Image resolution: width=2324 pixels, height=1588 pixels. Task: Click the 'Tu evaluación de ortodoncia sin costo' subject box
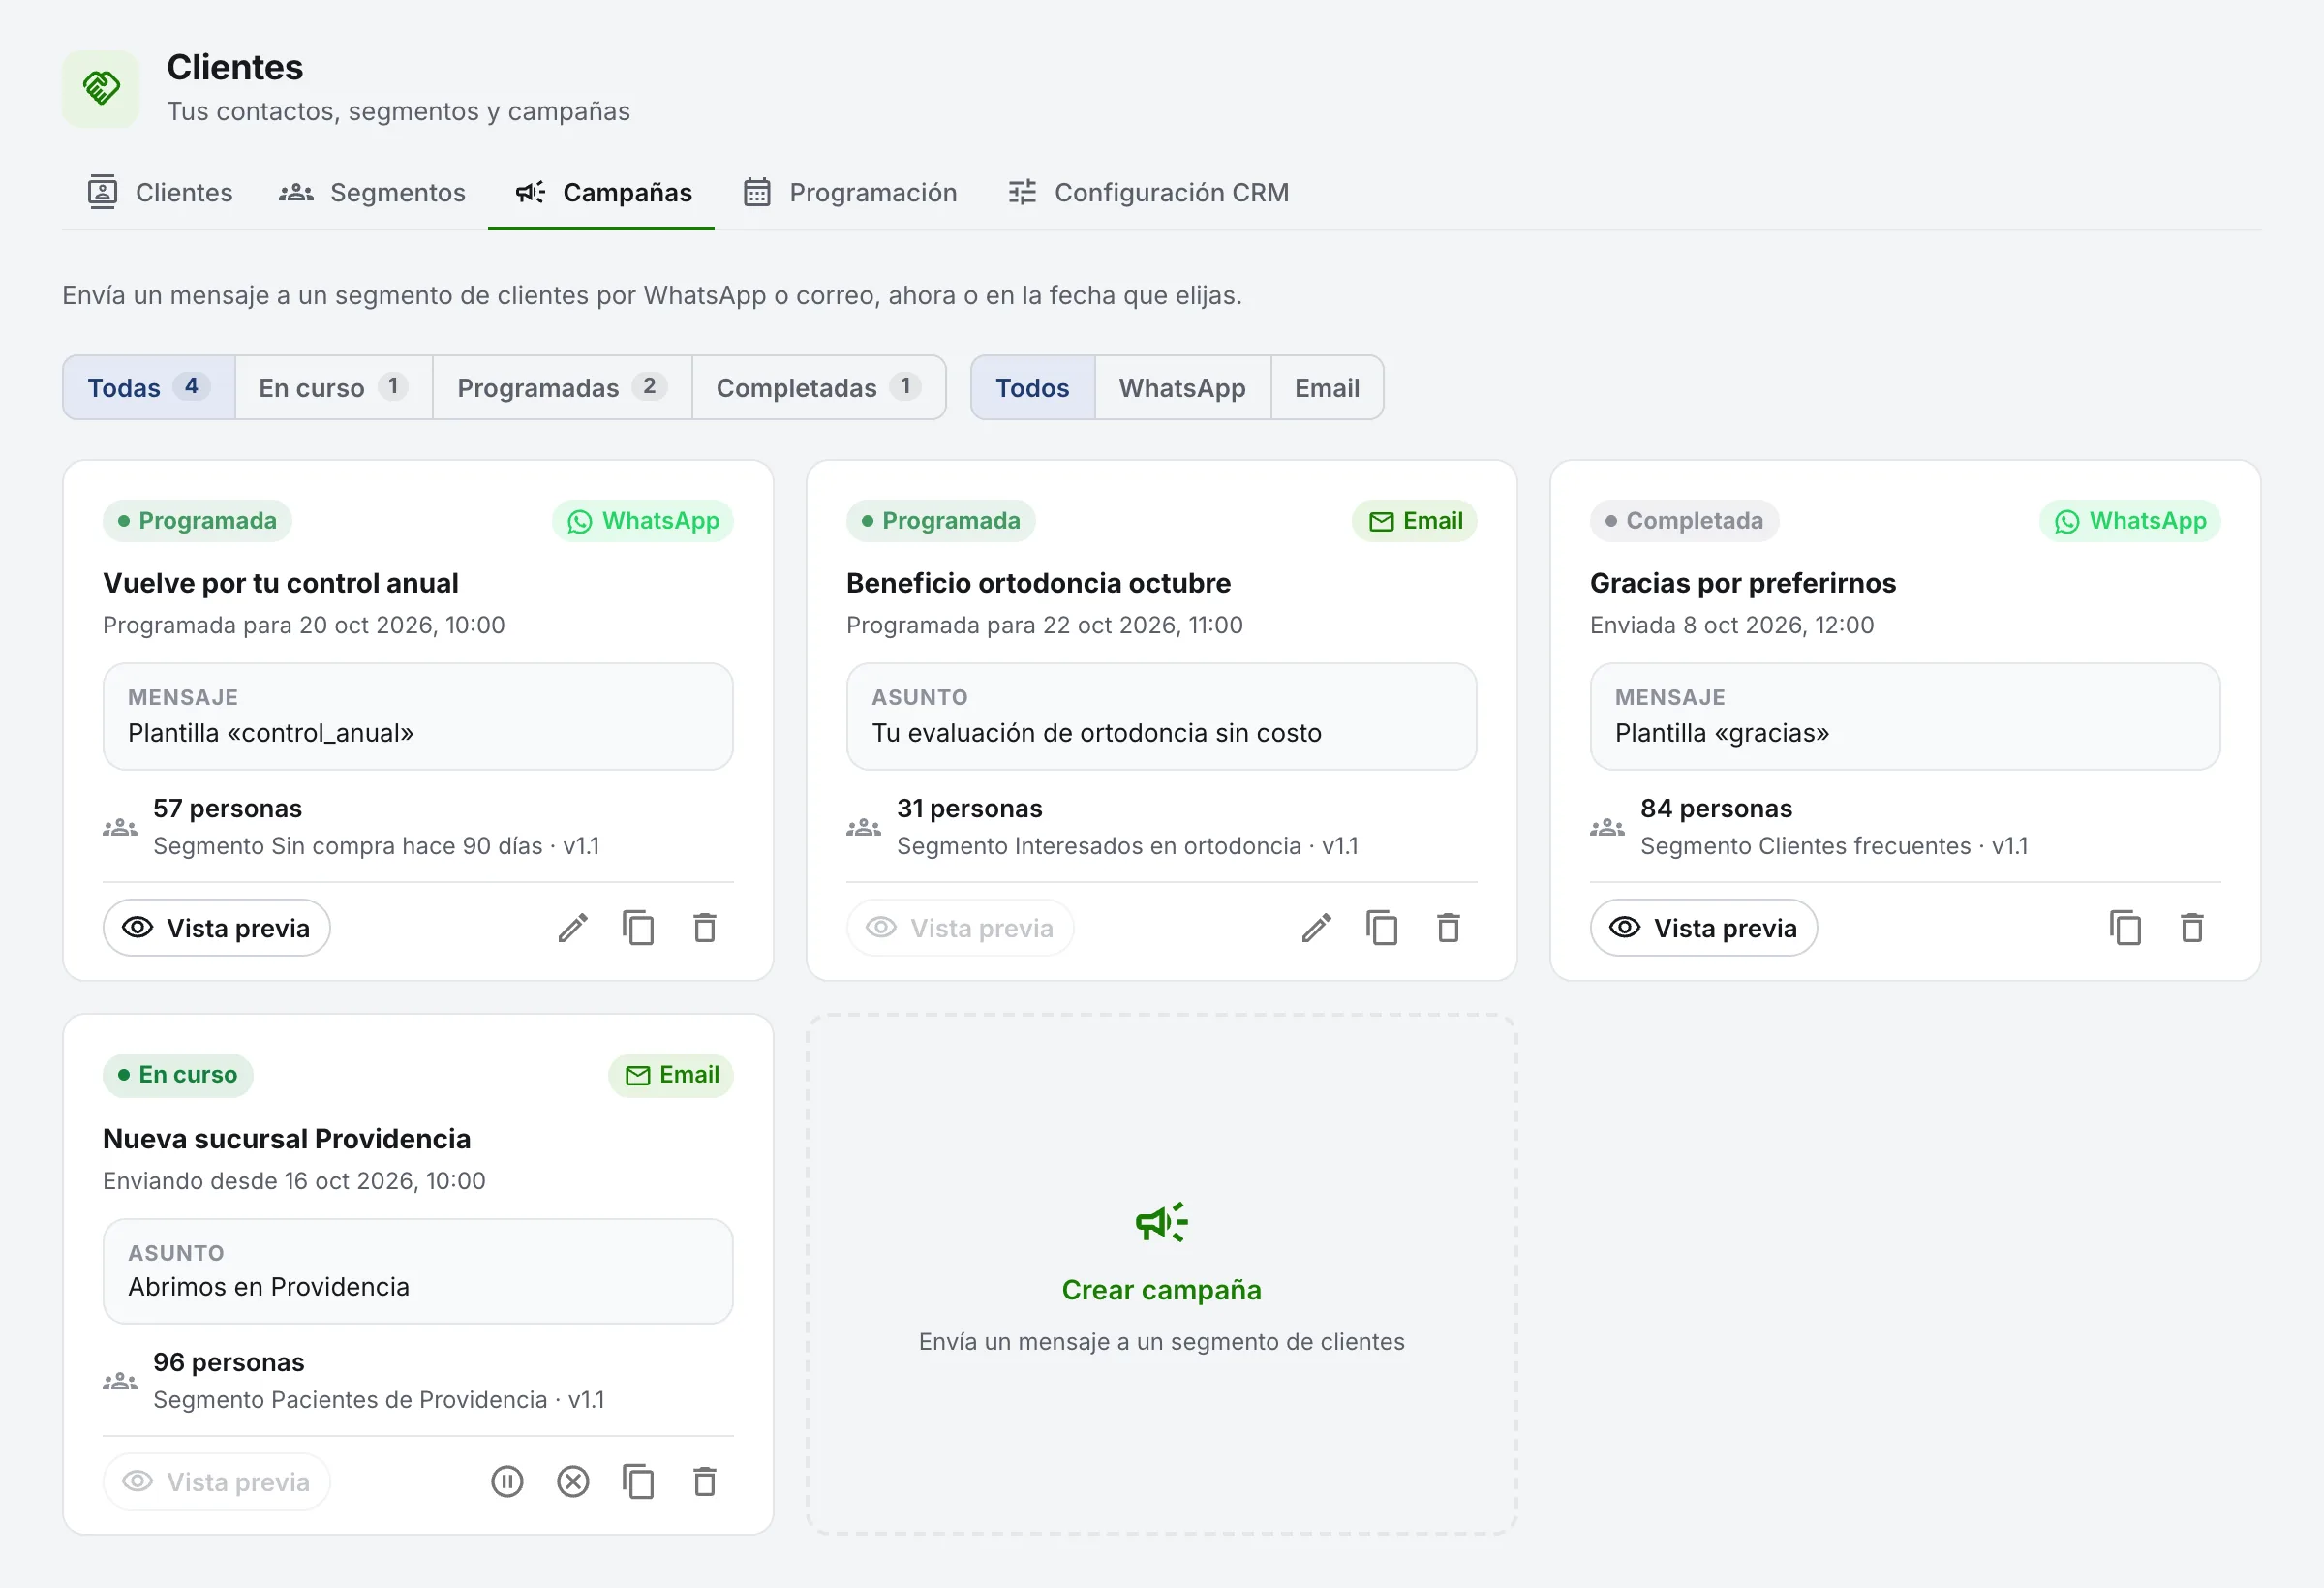1161,716
